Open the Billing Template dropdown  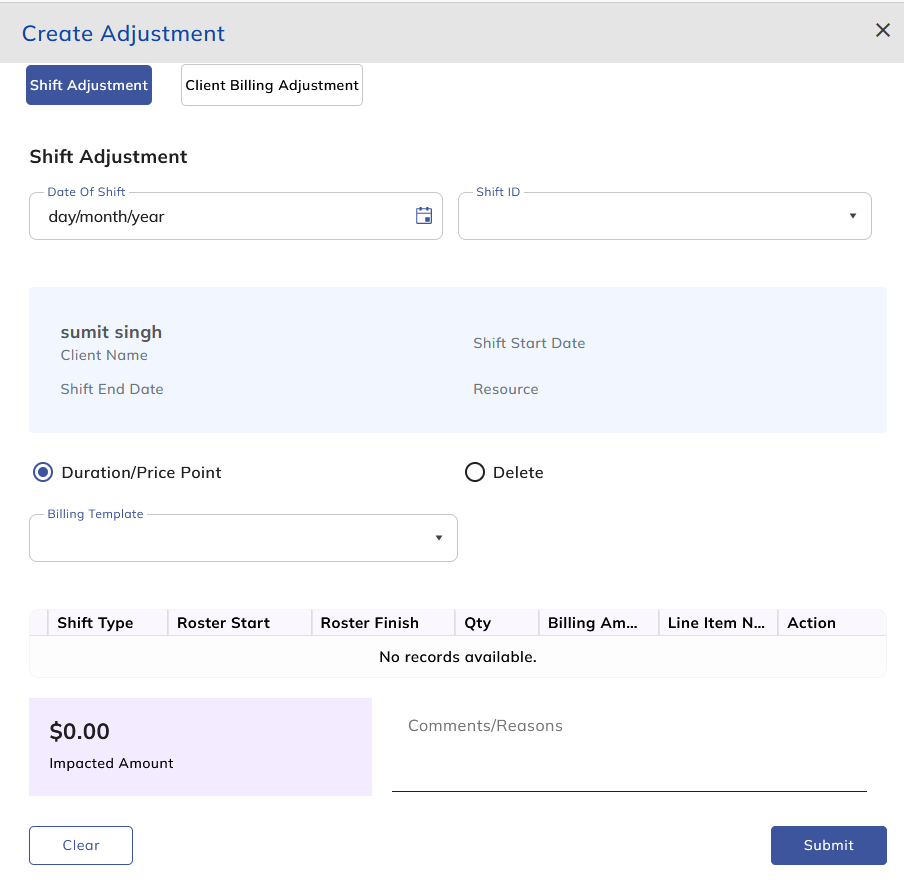pos(243,538)
